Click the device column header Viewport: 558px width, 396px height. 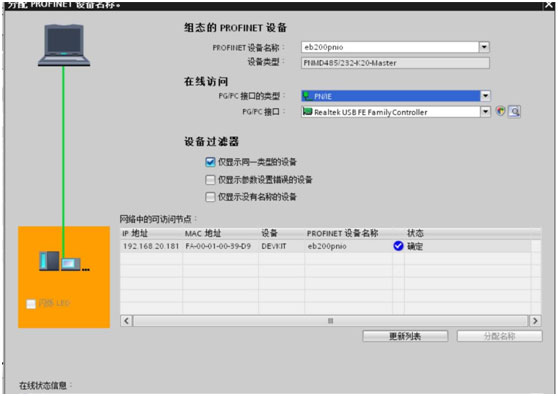tap(281, 233)
